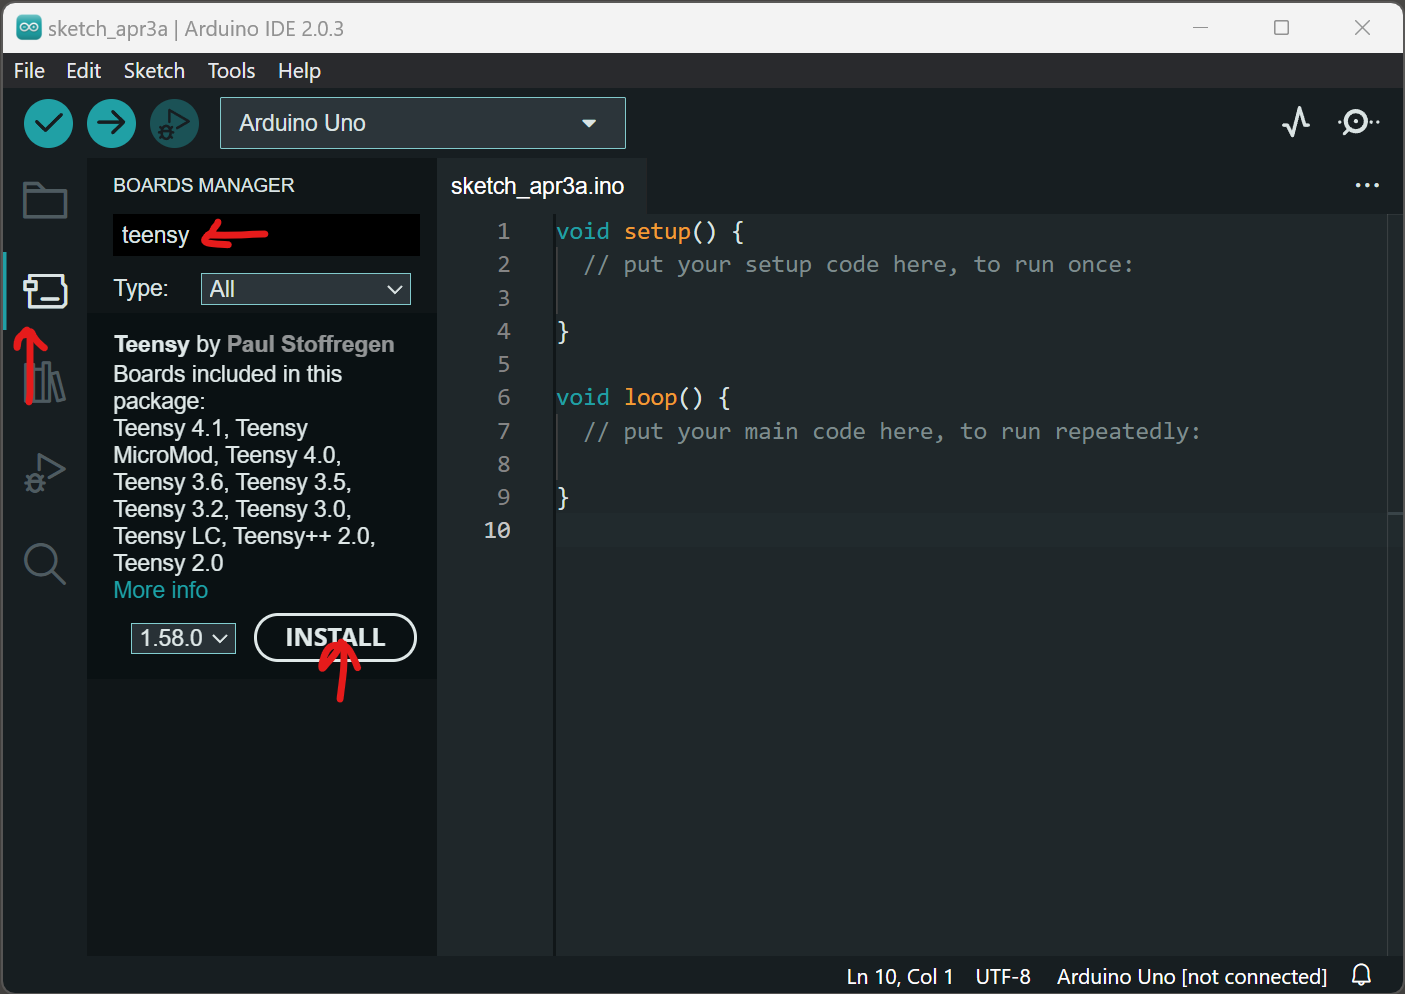Click the UTF-8 encoding status item
This screenshot has width=1405, height=994.
(x=1003, y=977)
